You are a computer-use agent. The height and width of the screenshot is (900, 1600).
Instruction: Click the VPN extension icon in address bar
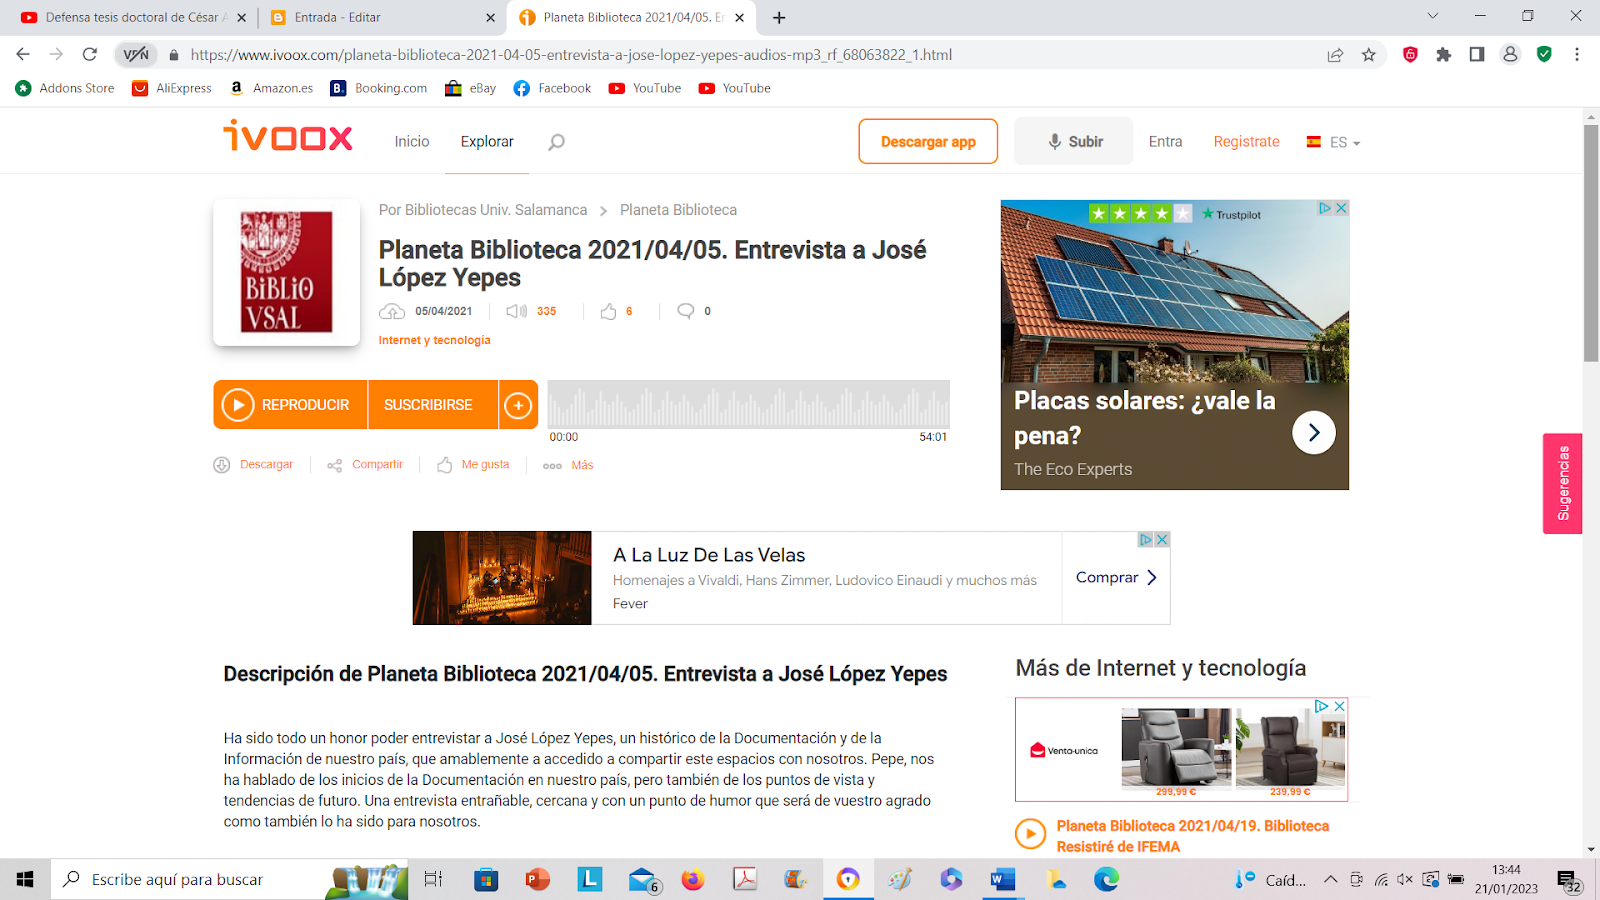tap(136, 55)
